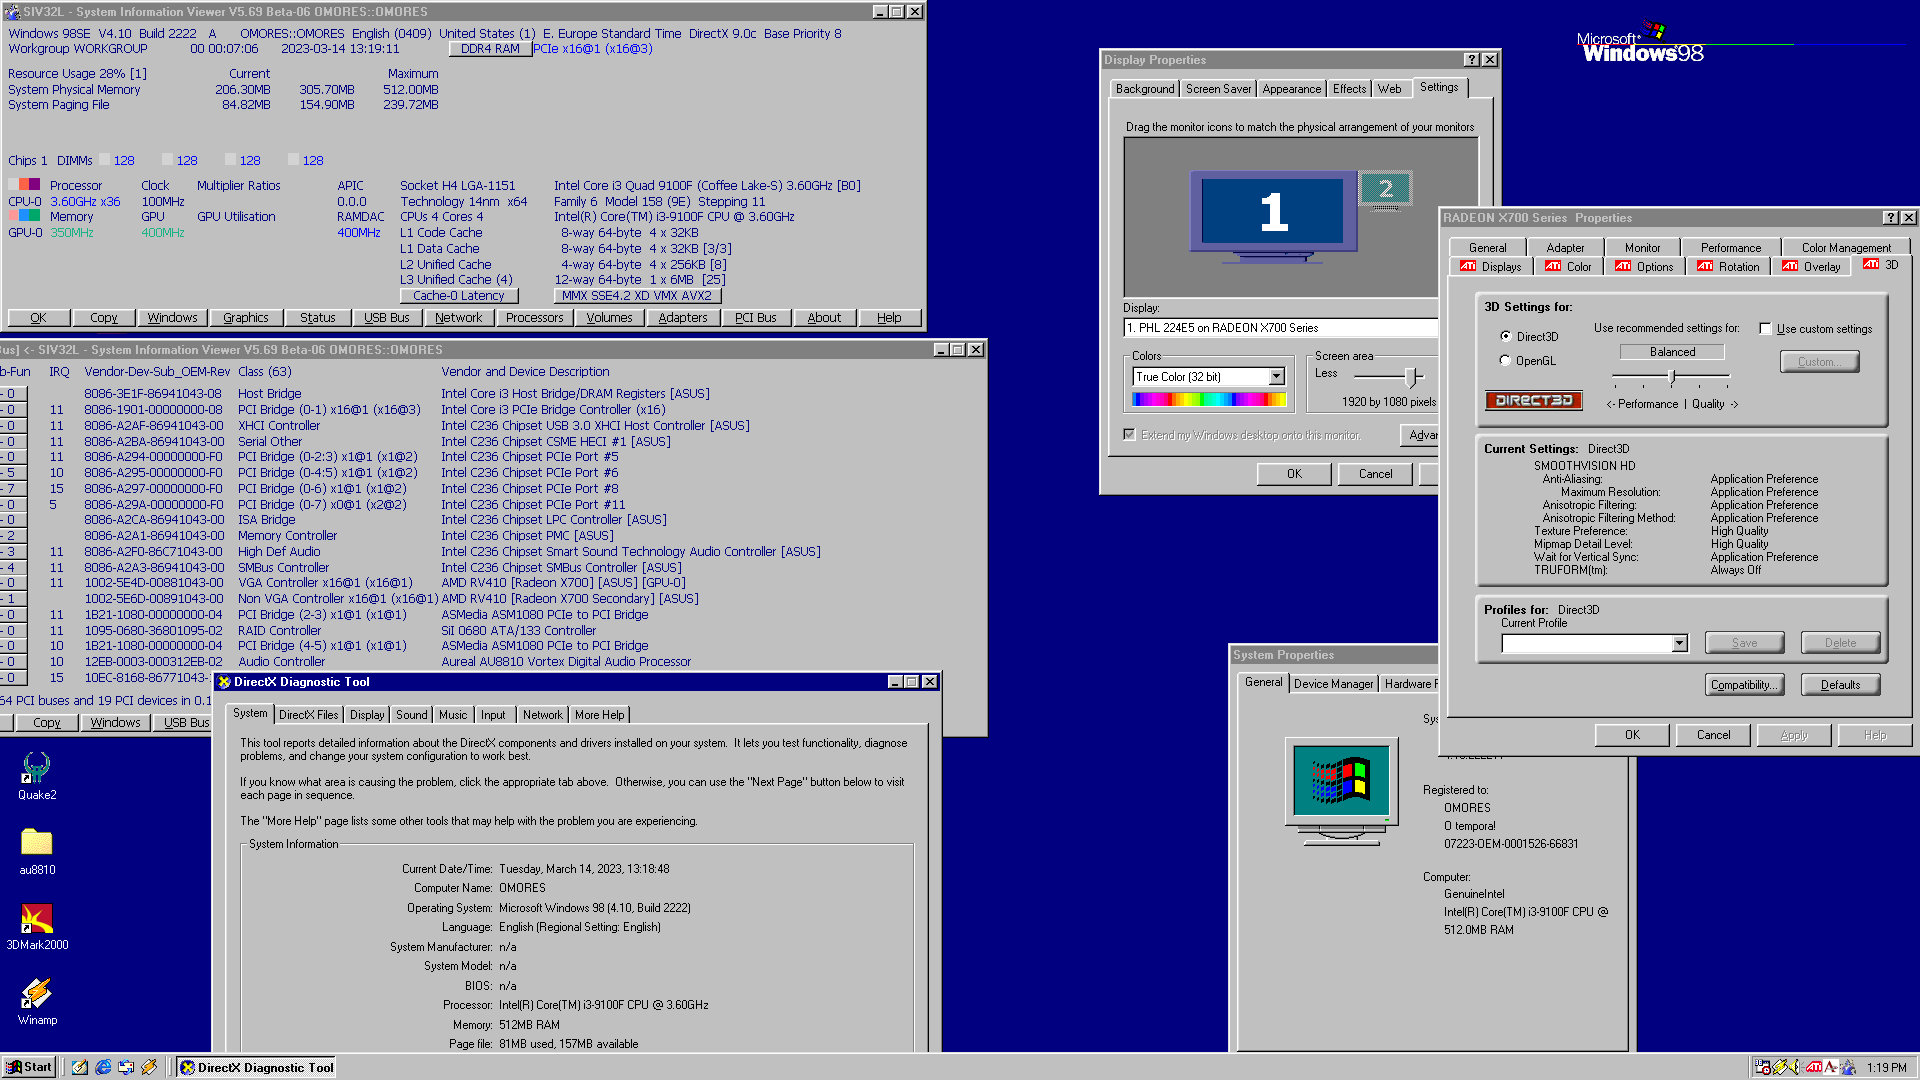Viewport: 1920px width, 1080px height.
Task: Click the Graphics button in SIV
Action: coord(246,318)
